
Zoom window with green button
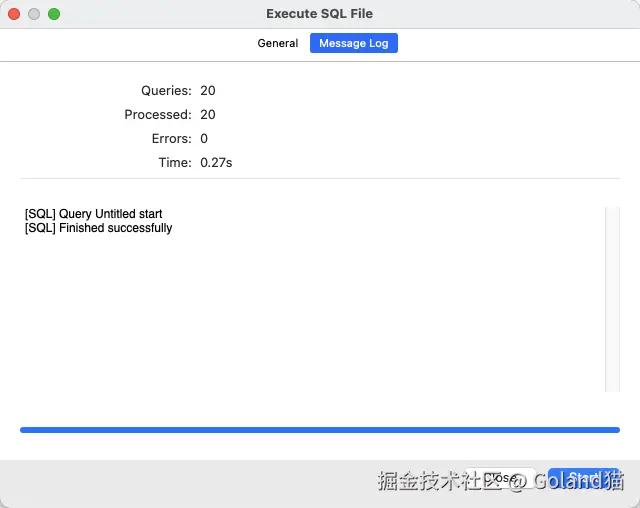coord(54,14)
